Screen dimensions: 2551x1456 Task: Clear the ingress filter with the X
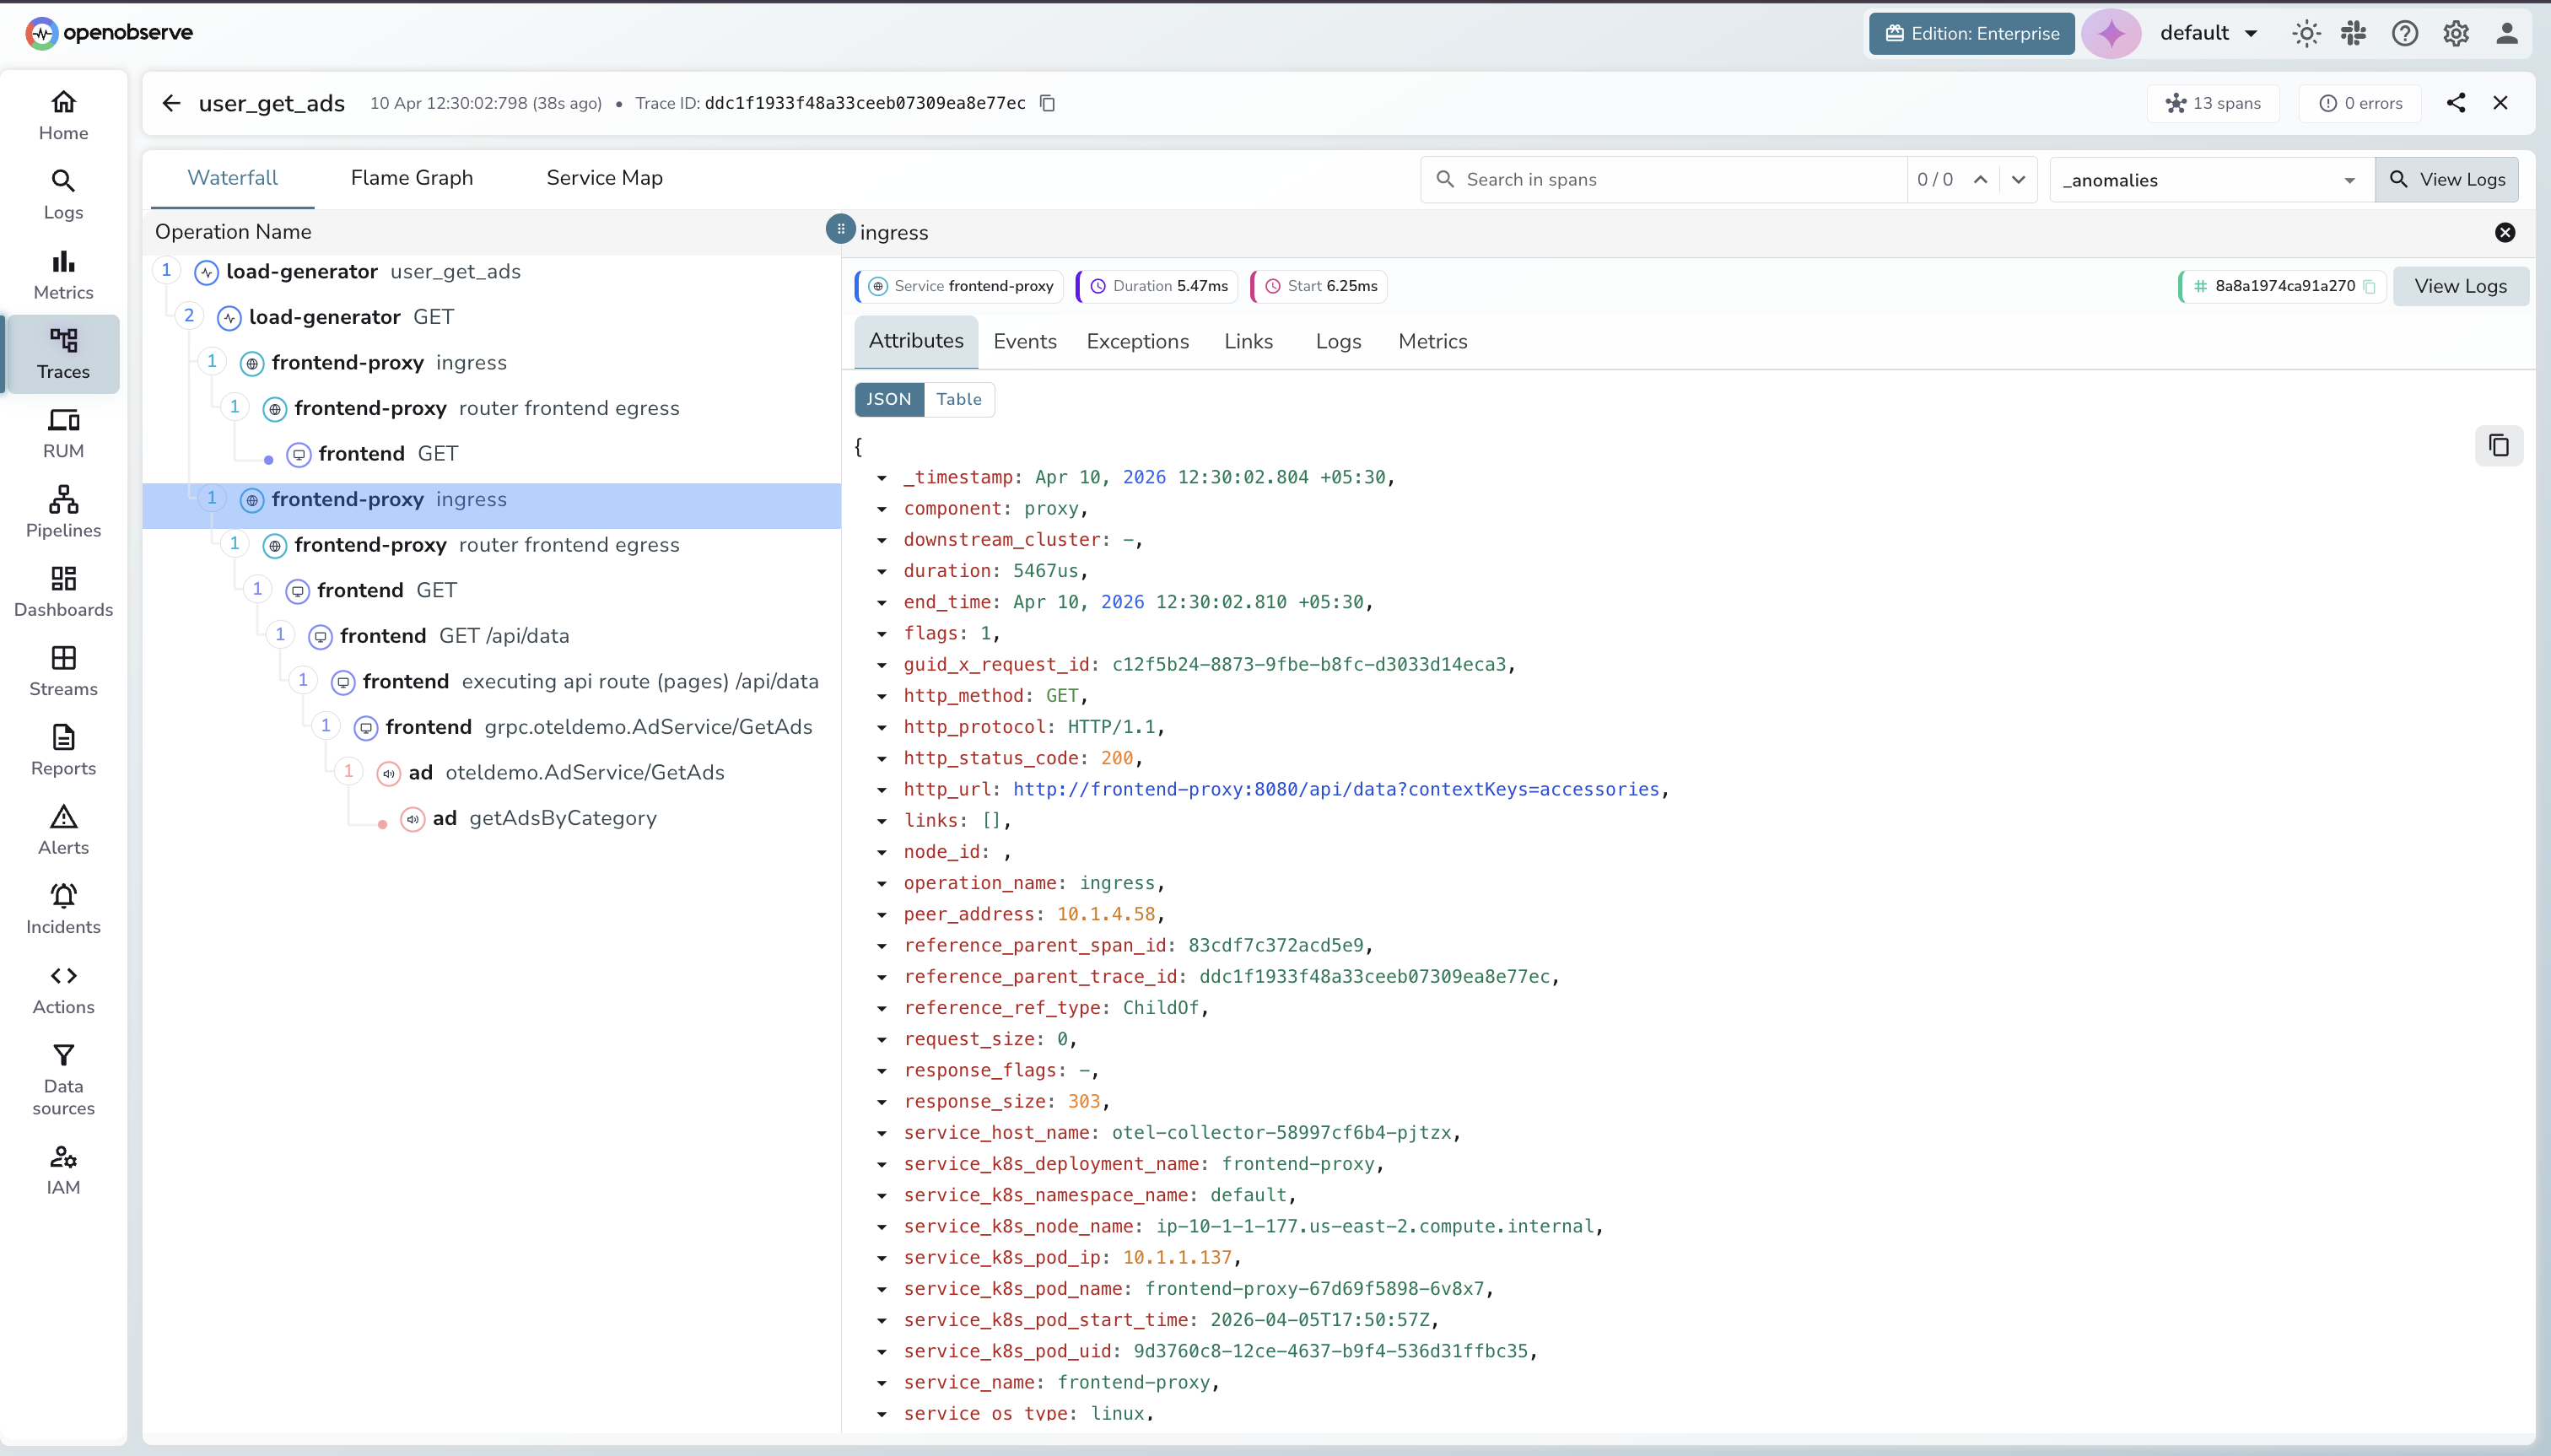click(2504, 232)
